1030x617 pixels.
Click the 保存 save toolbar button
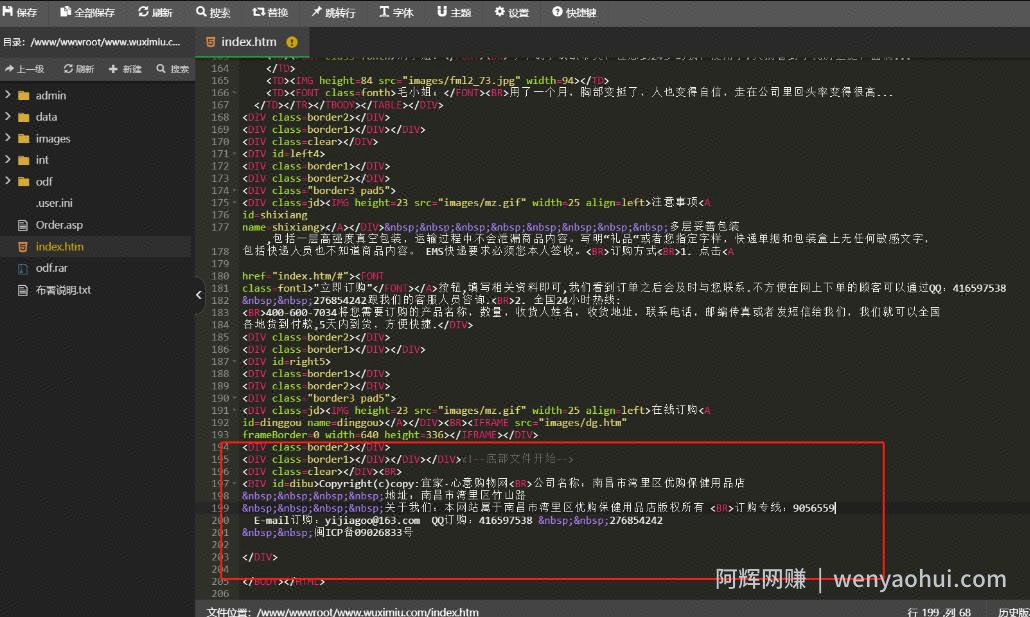coord(20,12)
